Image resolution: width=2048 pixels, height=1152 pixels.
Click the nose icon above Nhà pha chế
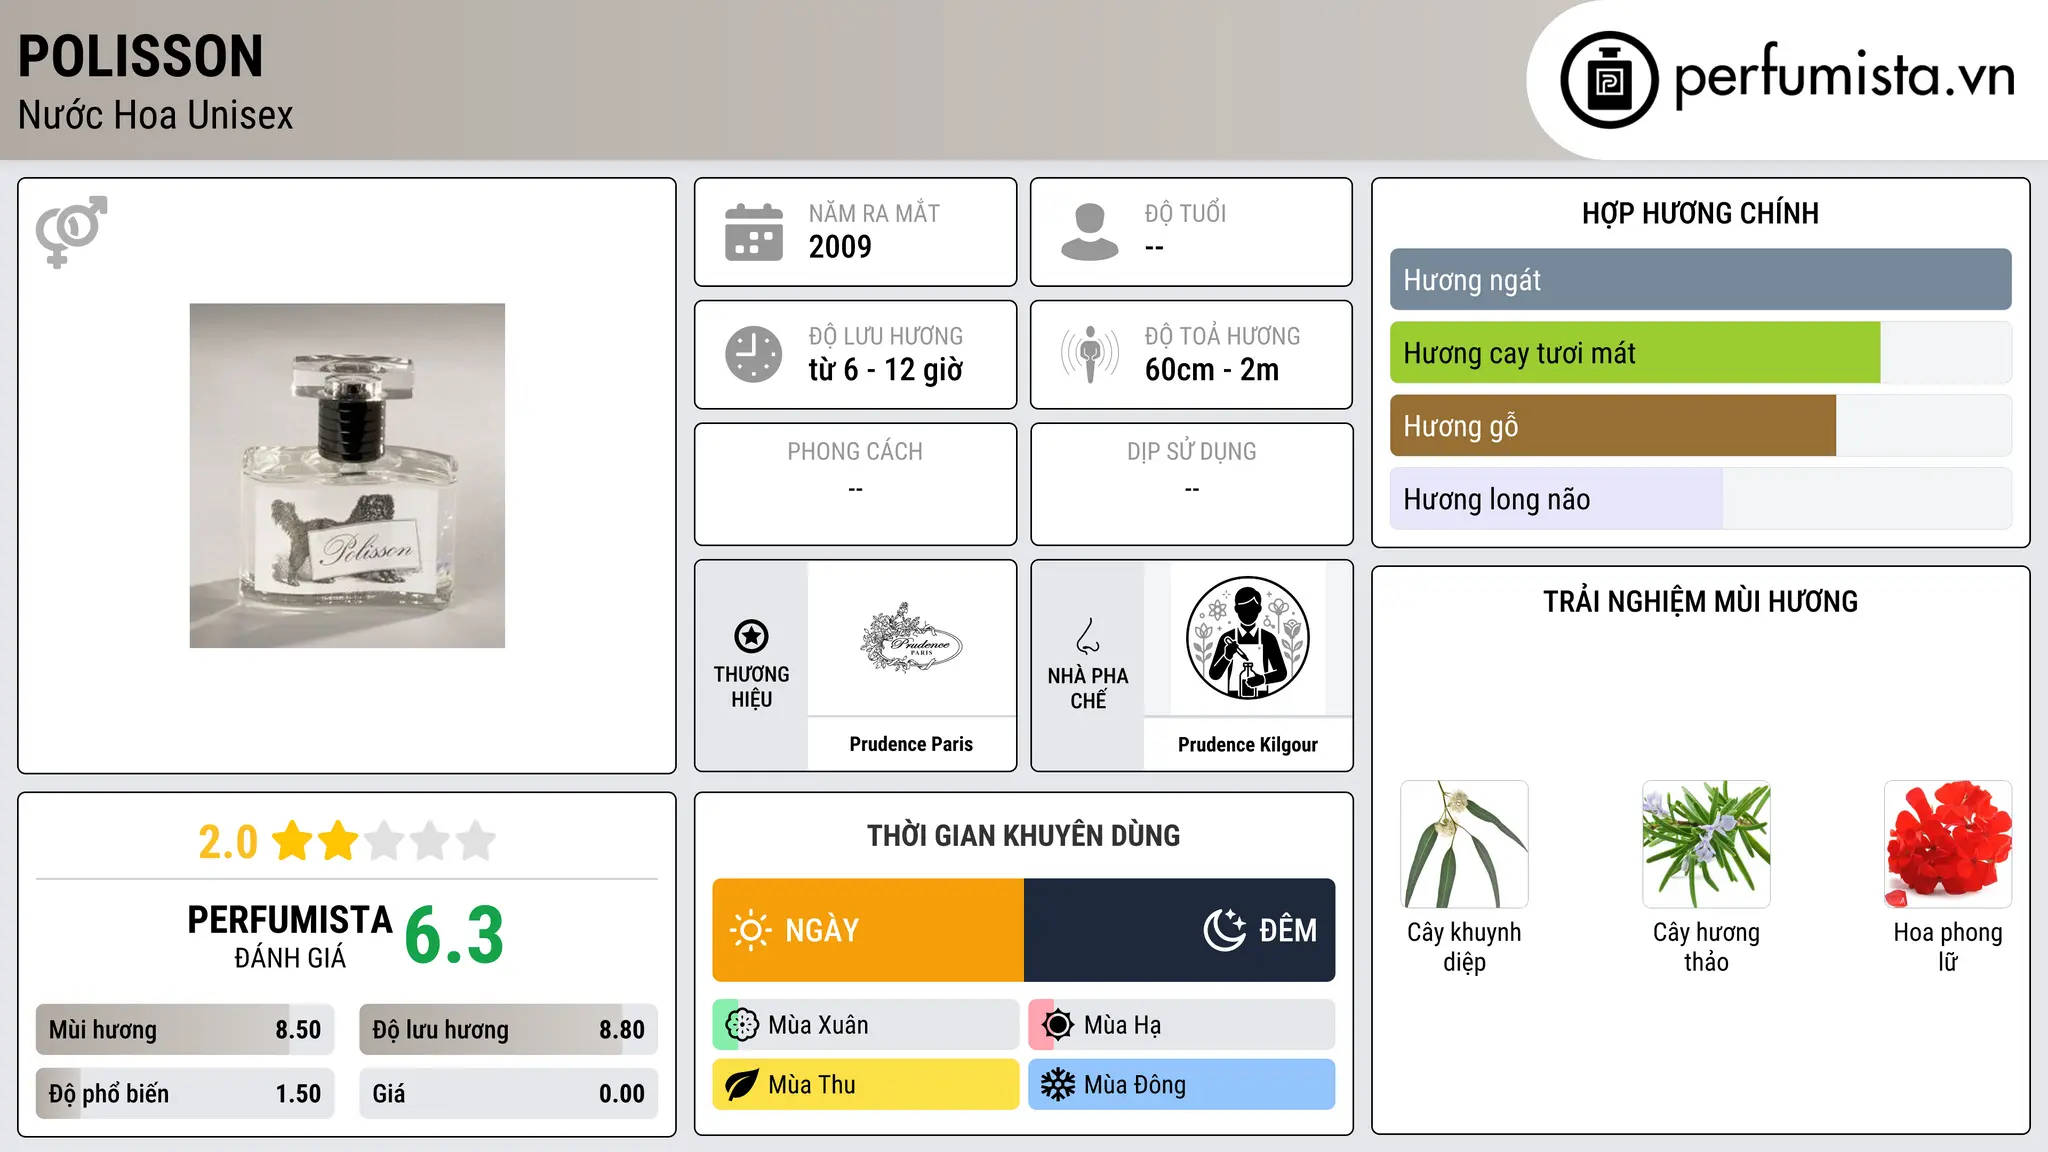(1088, 636)
